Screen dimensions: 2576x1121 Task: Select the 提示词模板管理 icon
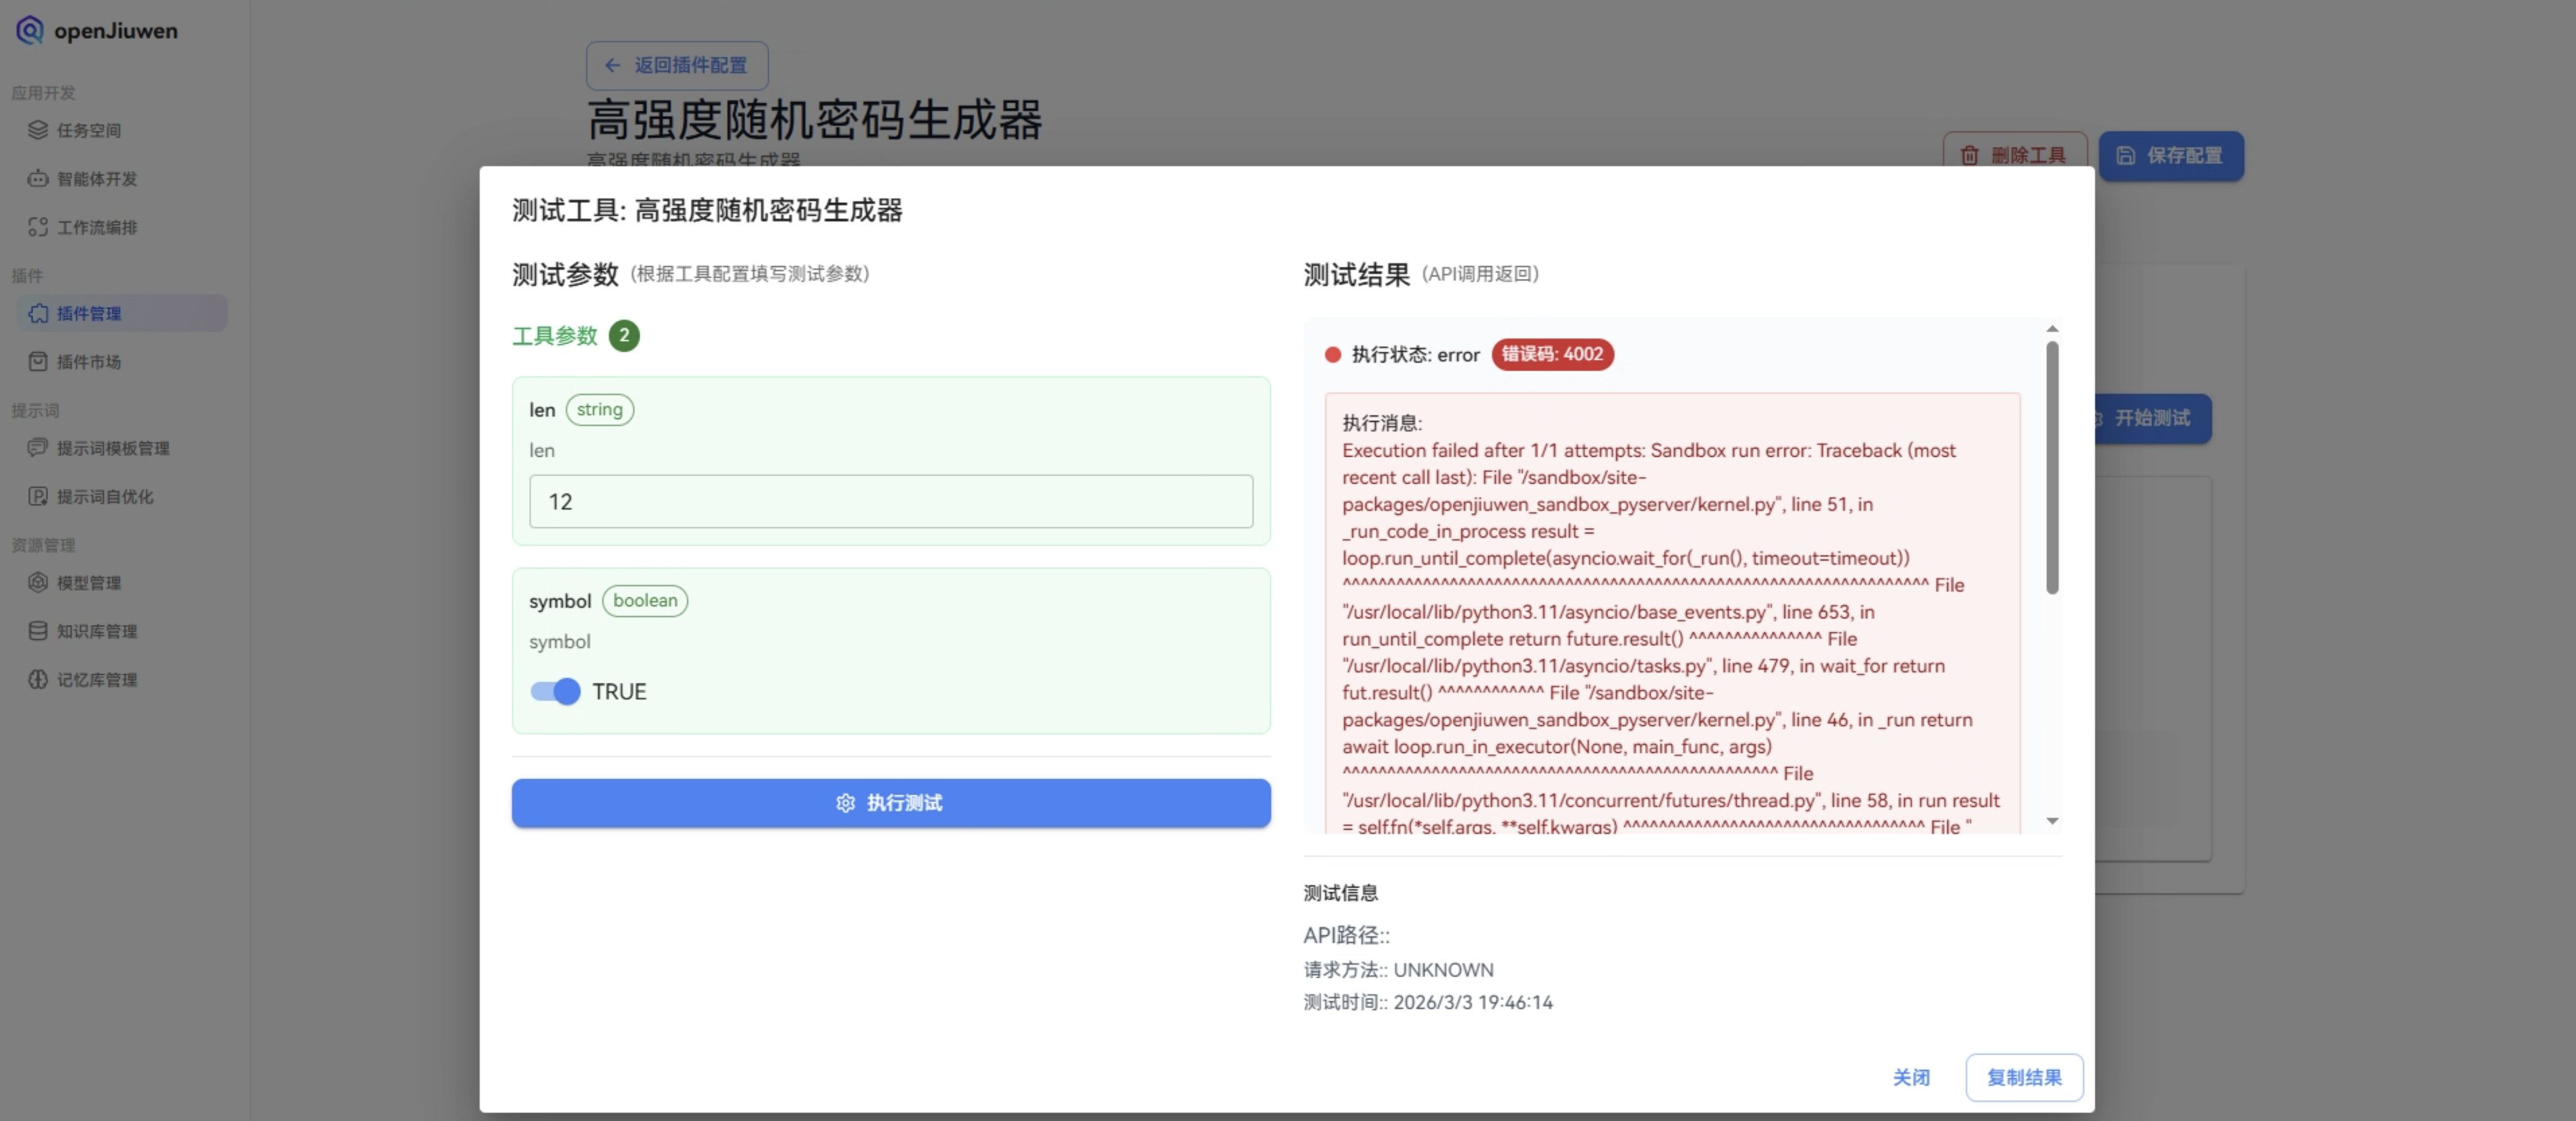point(37,448)
